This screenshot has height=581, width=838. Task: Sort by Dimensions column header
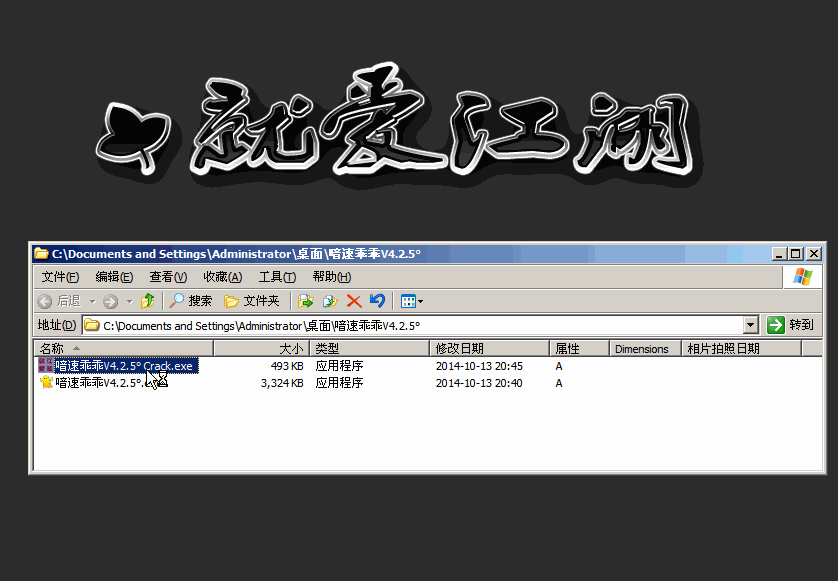[x=645, y=348]
